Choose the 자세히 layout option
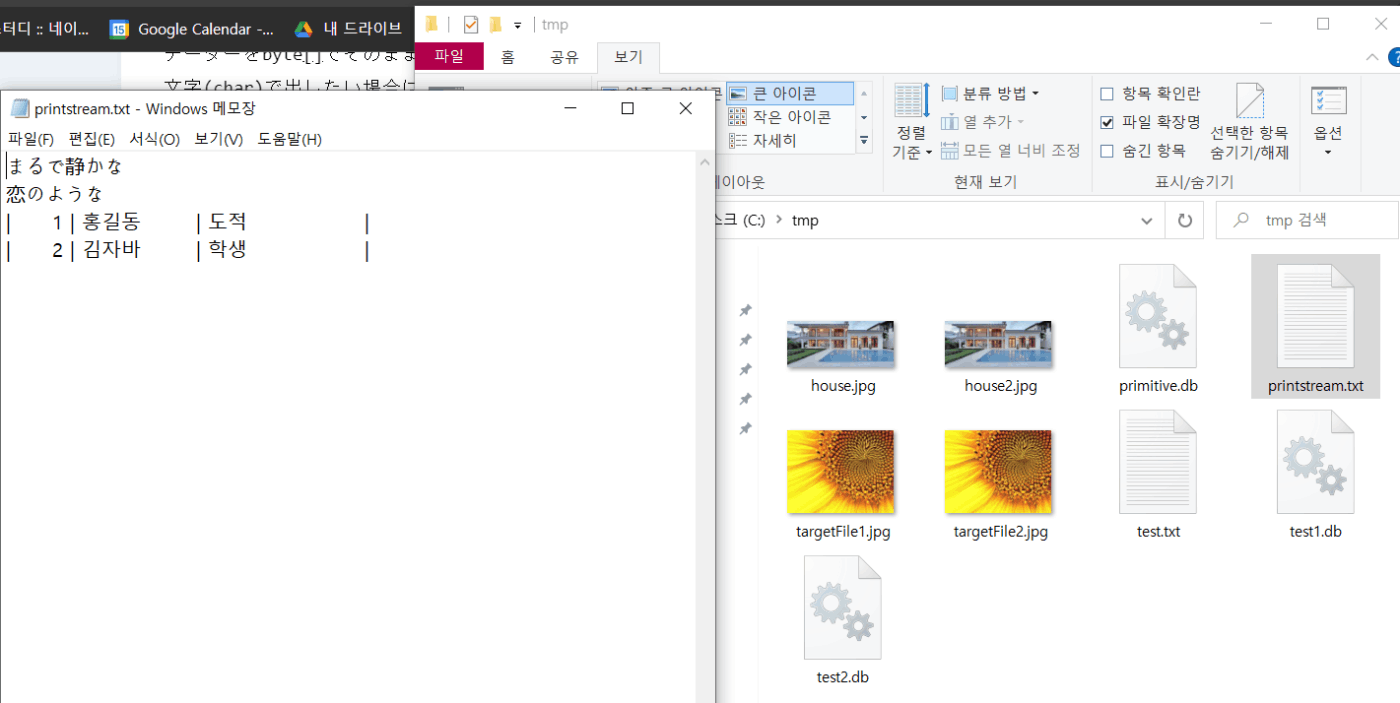The height and width of the screenshot is (703, 1400). coord(790,141)
